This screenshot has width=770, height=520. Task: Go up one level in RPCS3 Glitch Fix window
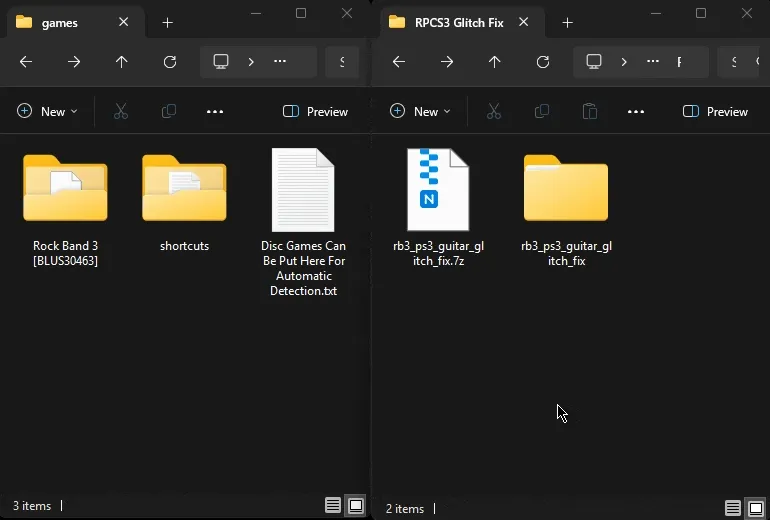click(495, 62)
